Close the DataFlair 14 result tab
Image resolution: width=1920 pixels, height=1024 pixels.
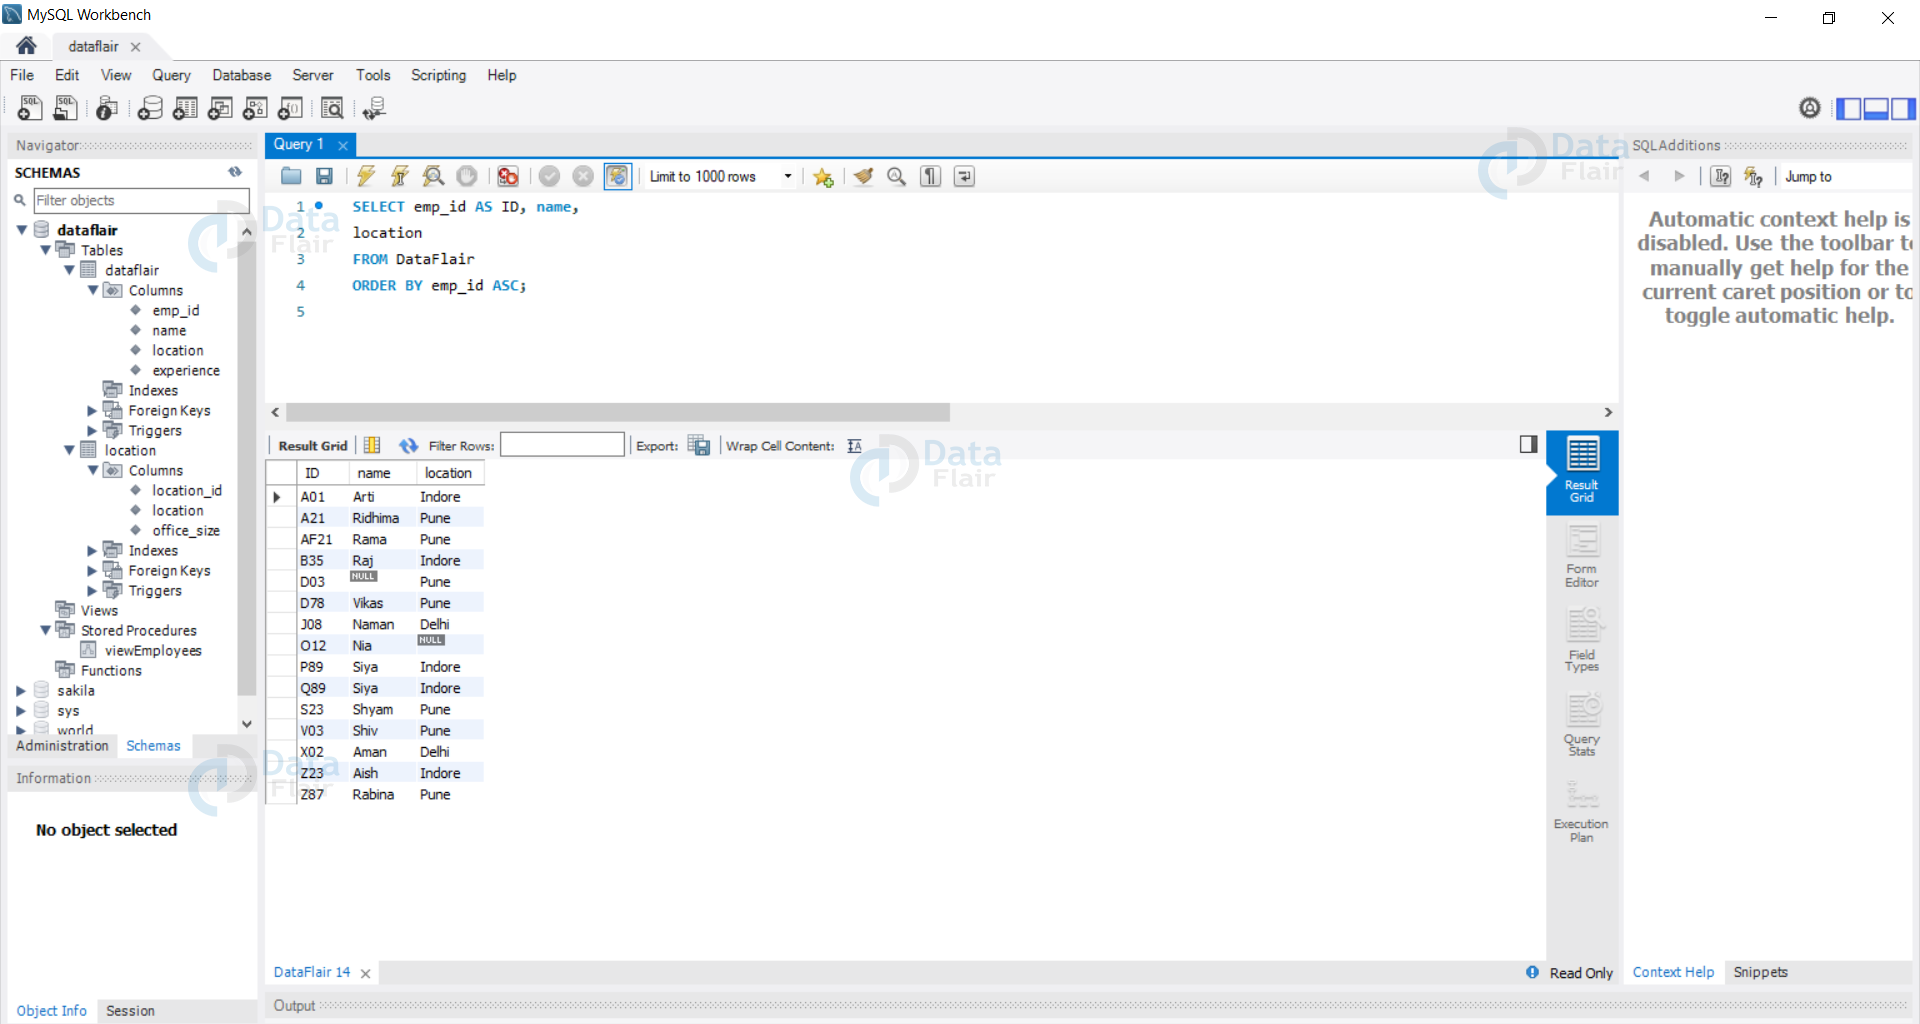365,973
